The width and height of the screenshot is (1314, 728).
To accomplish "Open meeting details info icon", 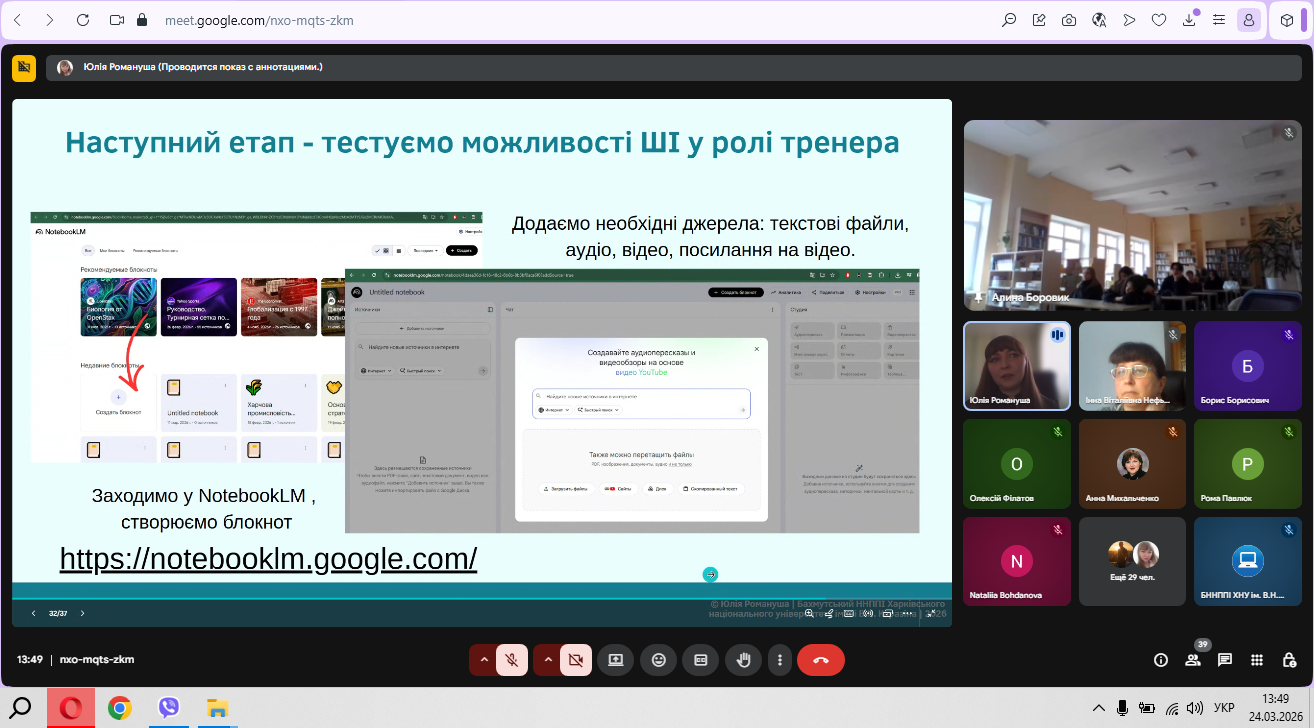I will [1161, 660].
